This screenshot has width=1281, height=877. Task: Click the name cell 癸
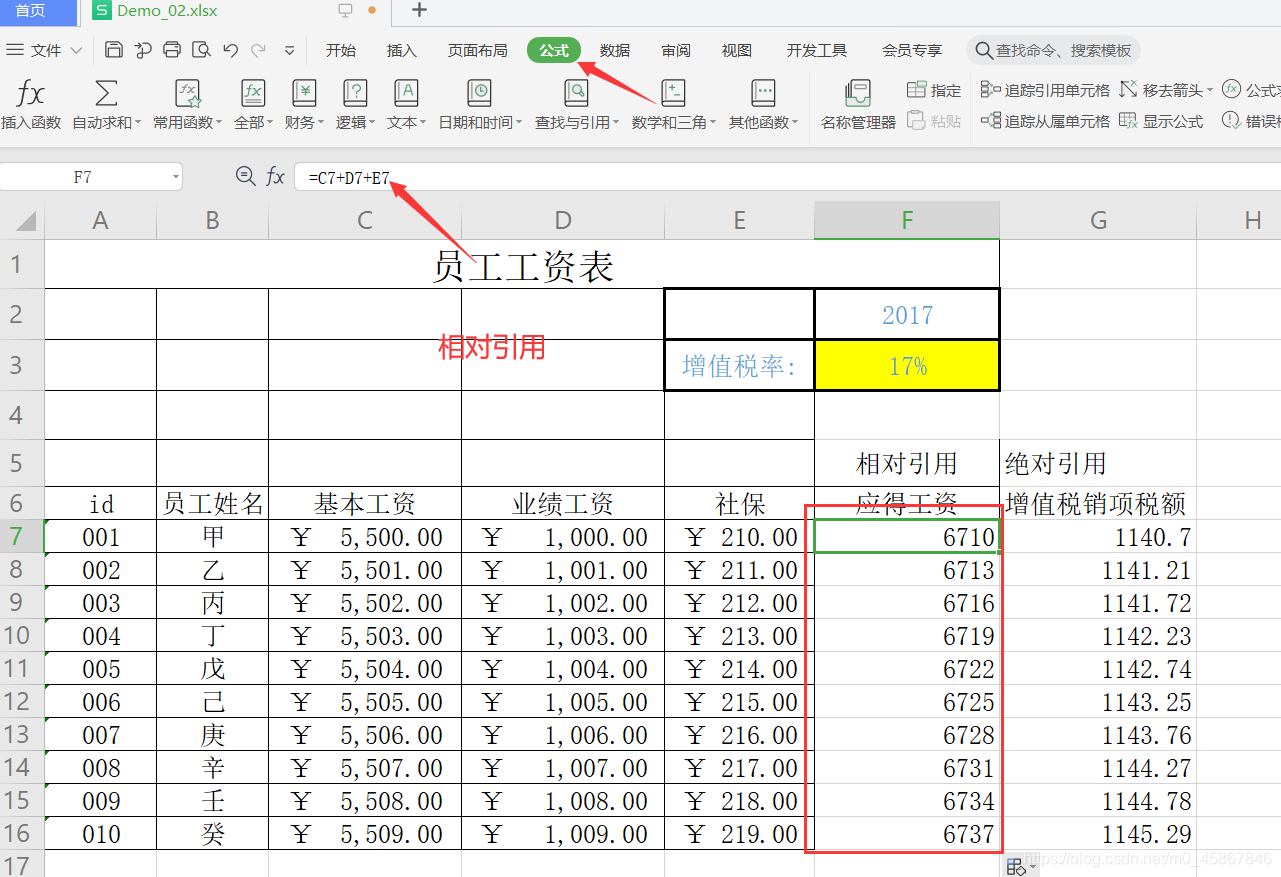click(x=212, y=834)
